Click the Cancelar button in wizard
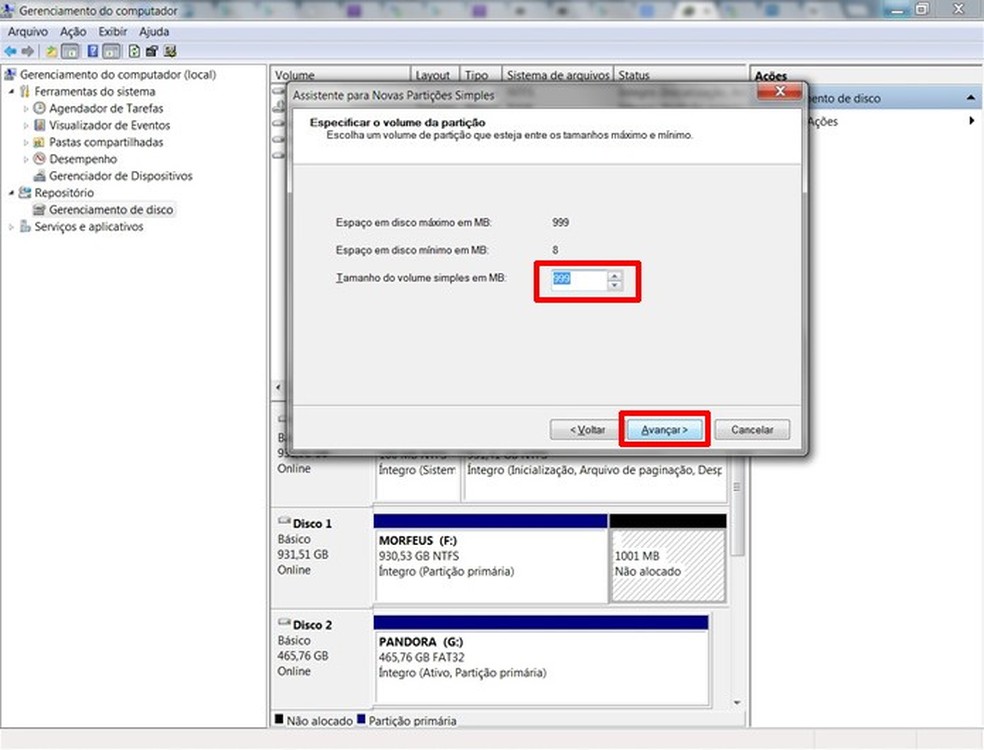 pos(752,430)
